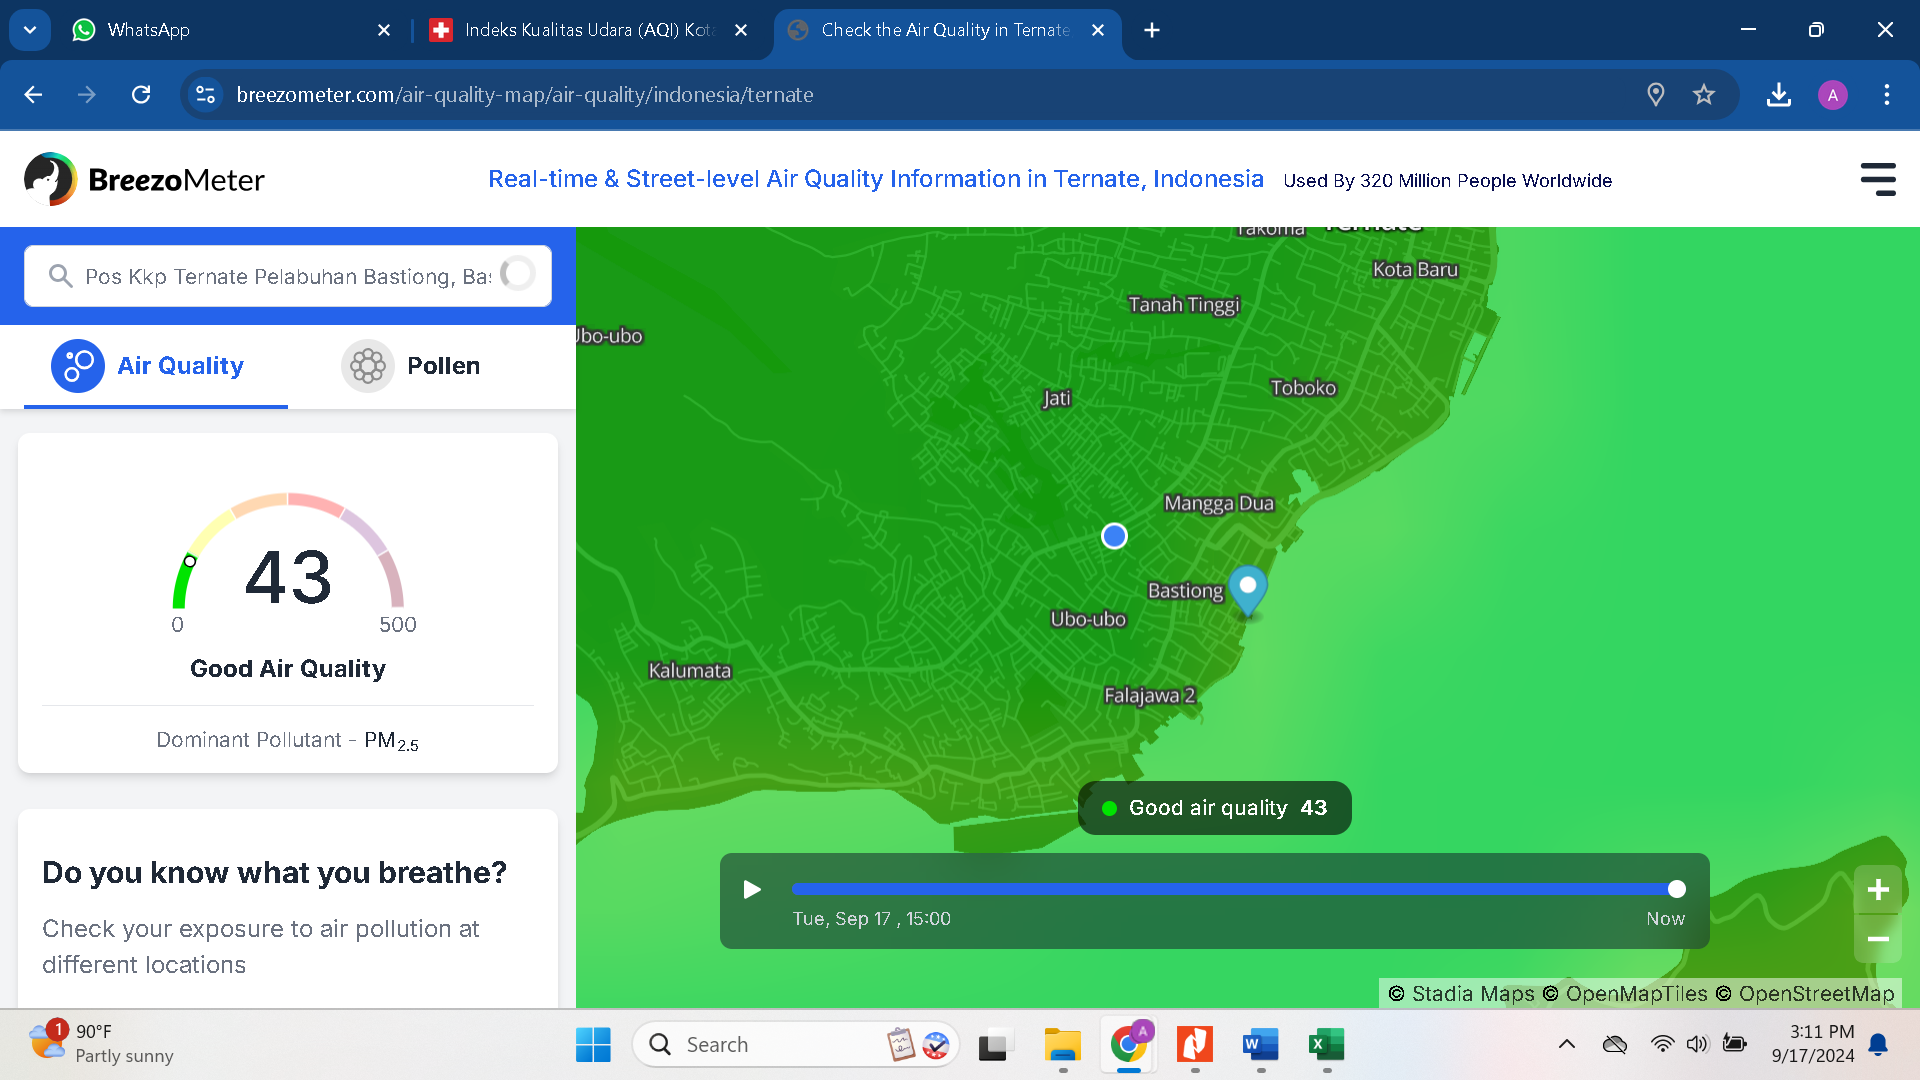1920x1080 pixels.
Task: Click the BreezoMeter logo
Action: (145, 180)
